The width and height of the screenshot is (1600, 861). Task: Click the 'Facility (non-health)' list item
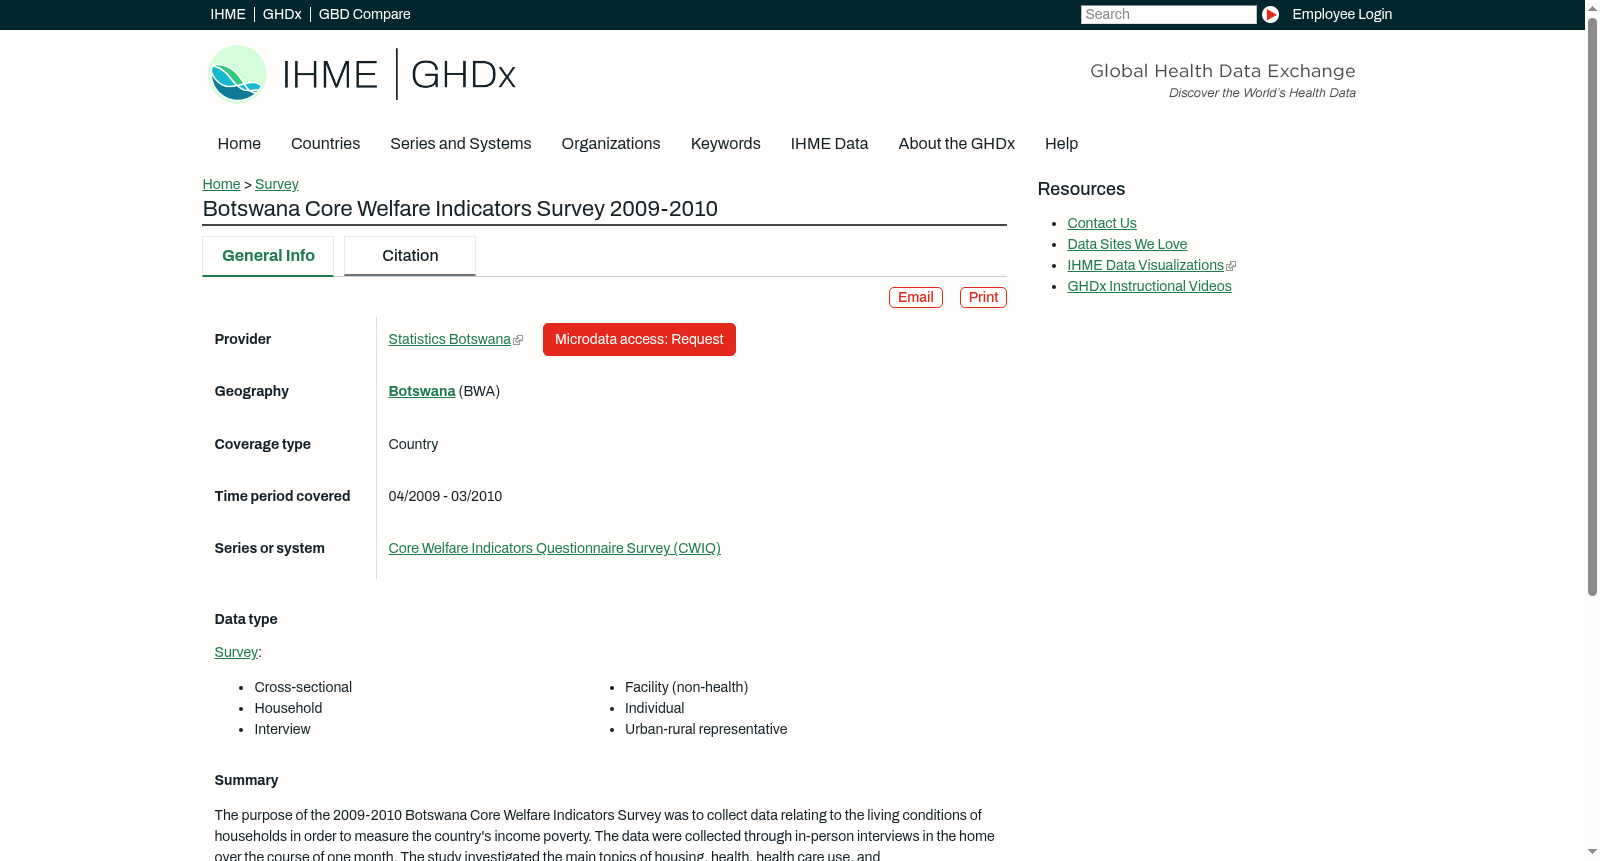click(x=686, y=687)
